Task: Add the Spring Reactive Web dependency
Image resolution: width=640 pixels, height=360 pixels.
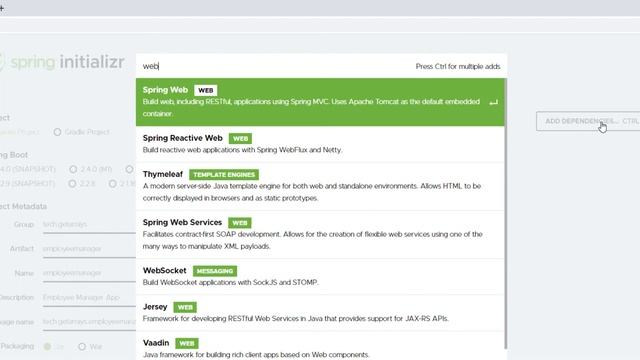Action: click(x=320, y=144)
